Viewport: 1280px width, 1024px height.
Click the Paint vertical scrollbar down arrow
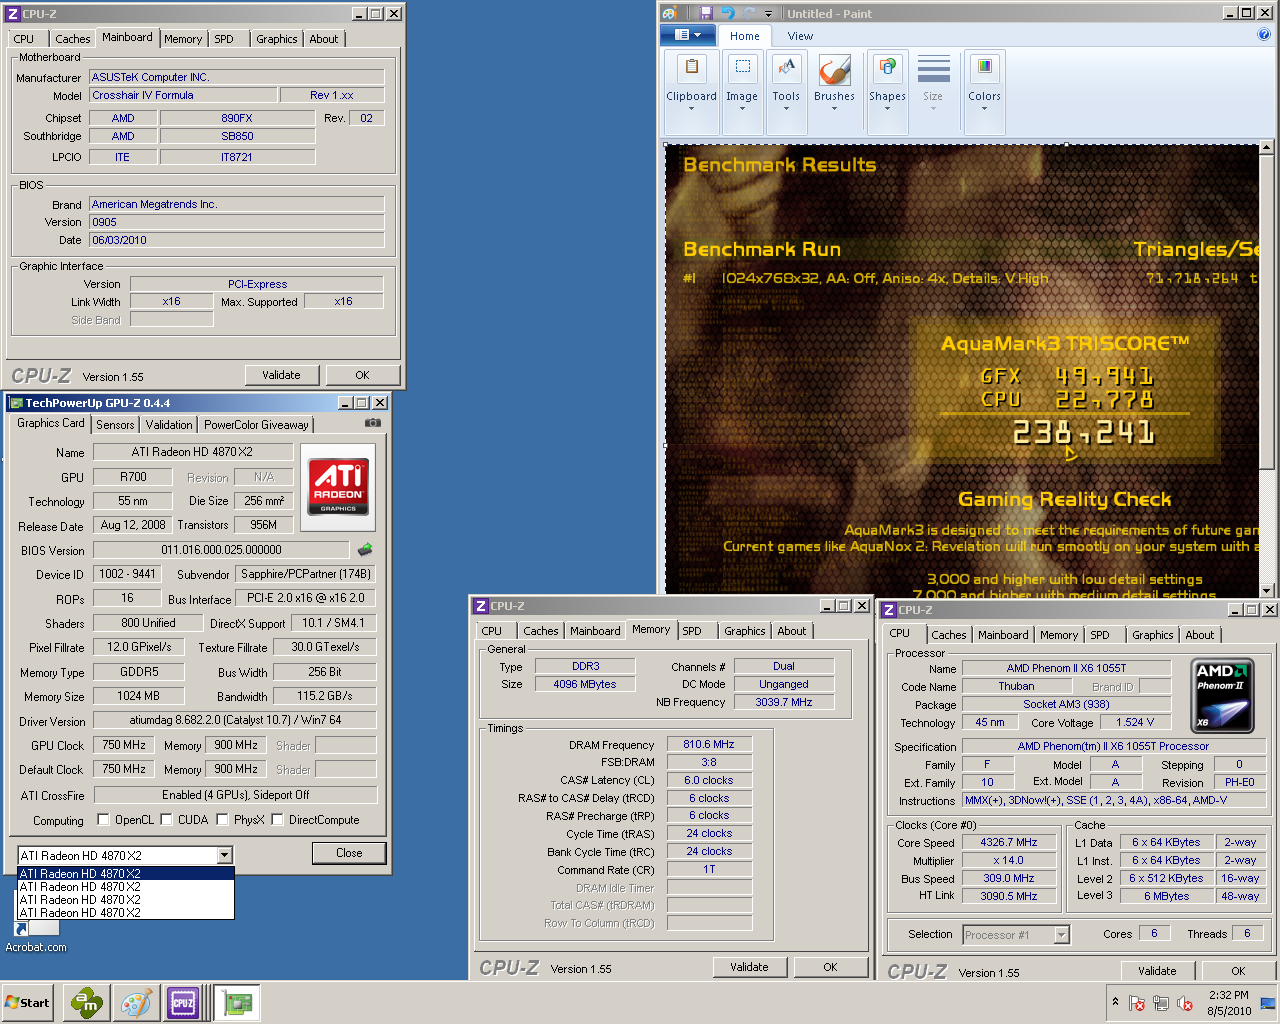pyautogui.click(x=1267, y=590)
